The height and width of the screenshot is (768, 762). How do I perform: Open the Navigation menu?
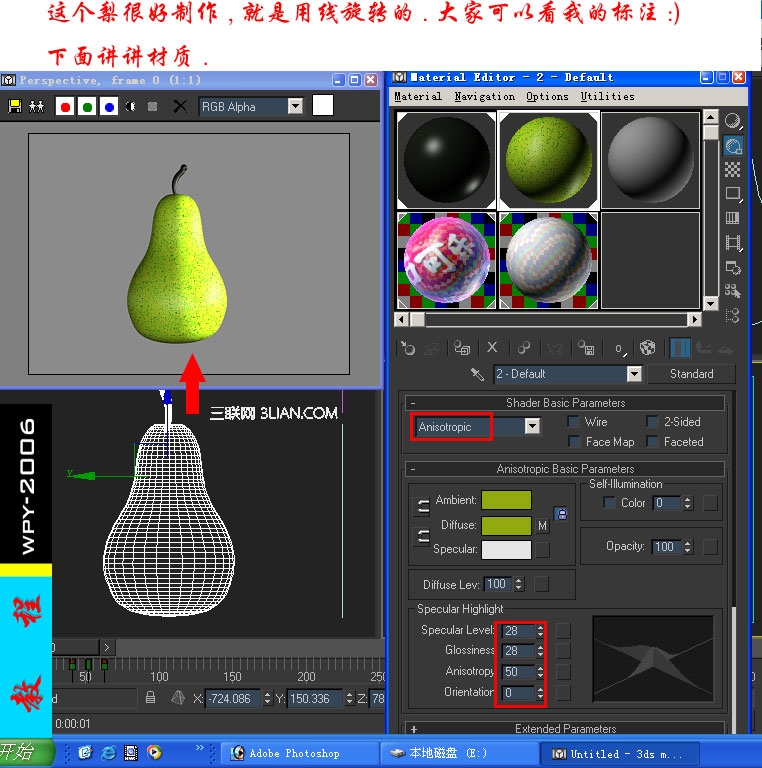coord(484,96)
